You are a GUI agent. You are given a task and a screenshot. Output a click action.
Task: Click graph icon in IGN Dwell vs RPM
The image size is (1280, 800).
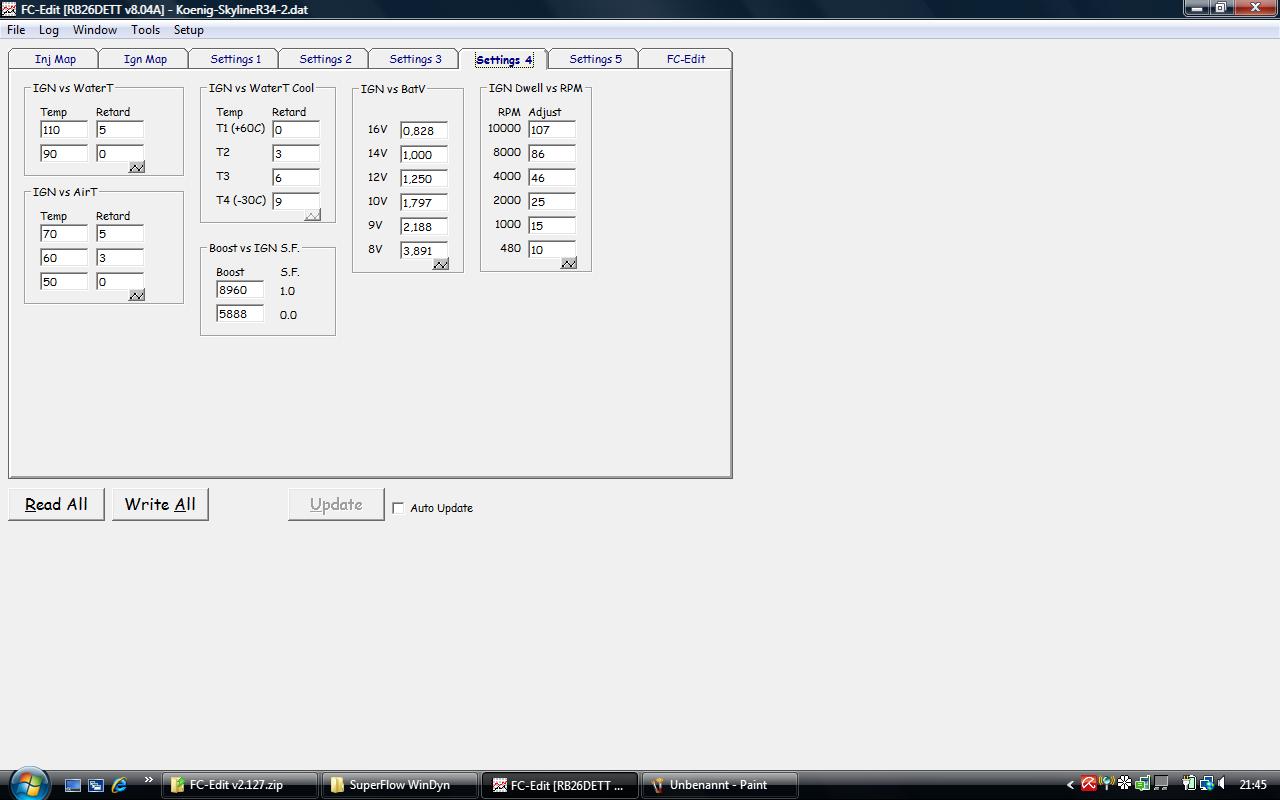coord(568,263)
